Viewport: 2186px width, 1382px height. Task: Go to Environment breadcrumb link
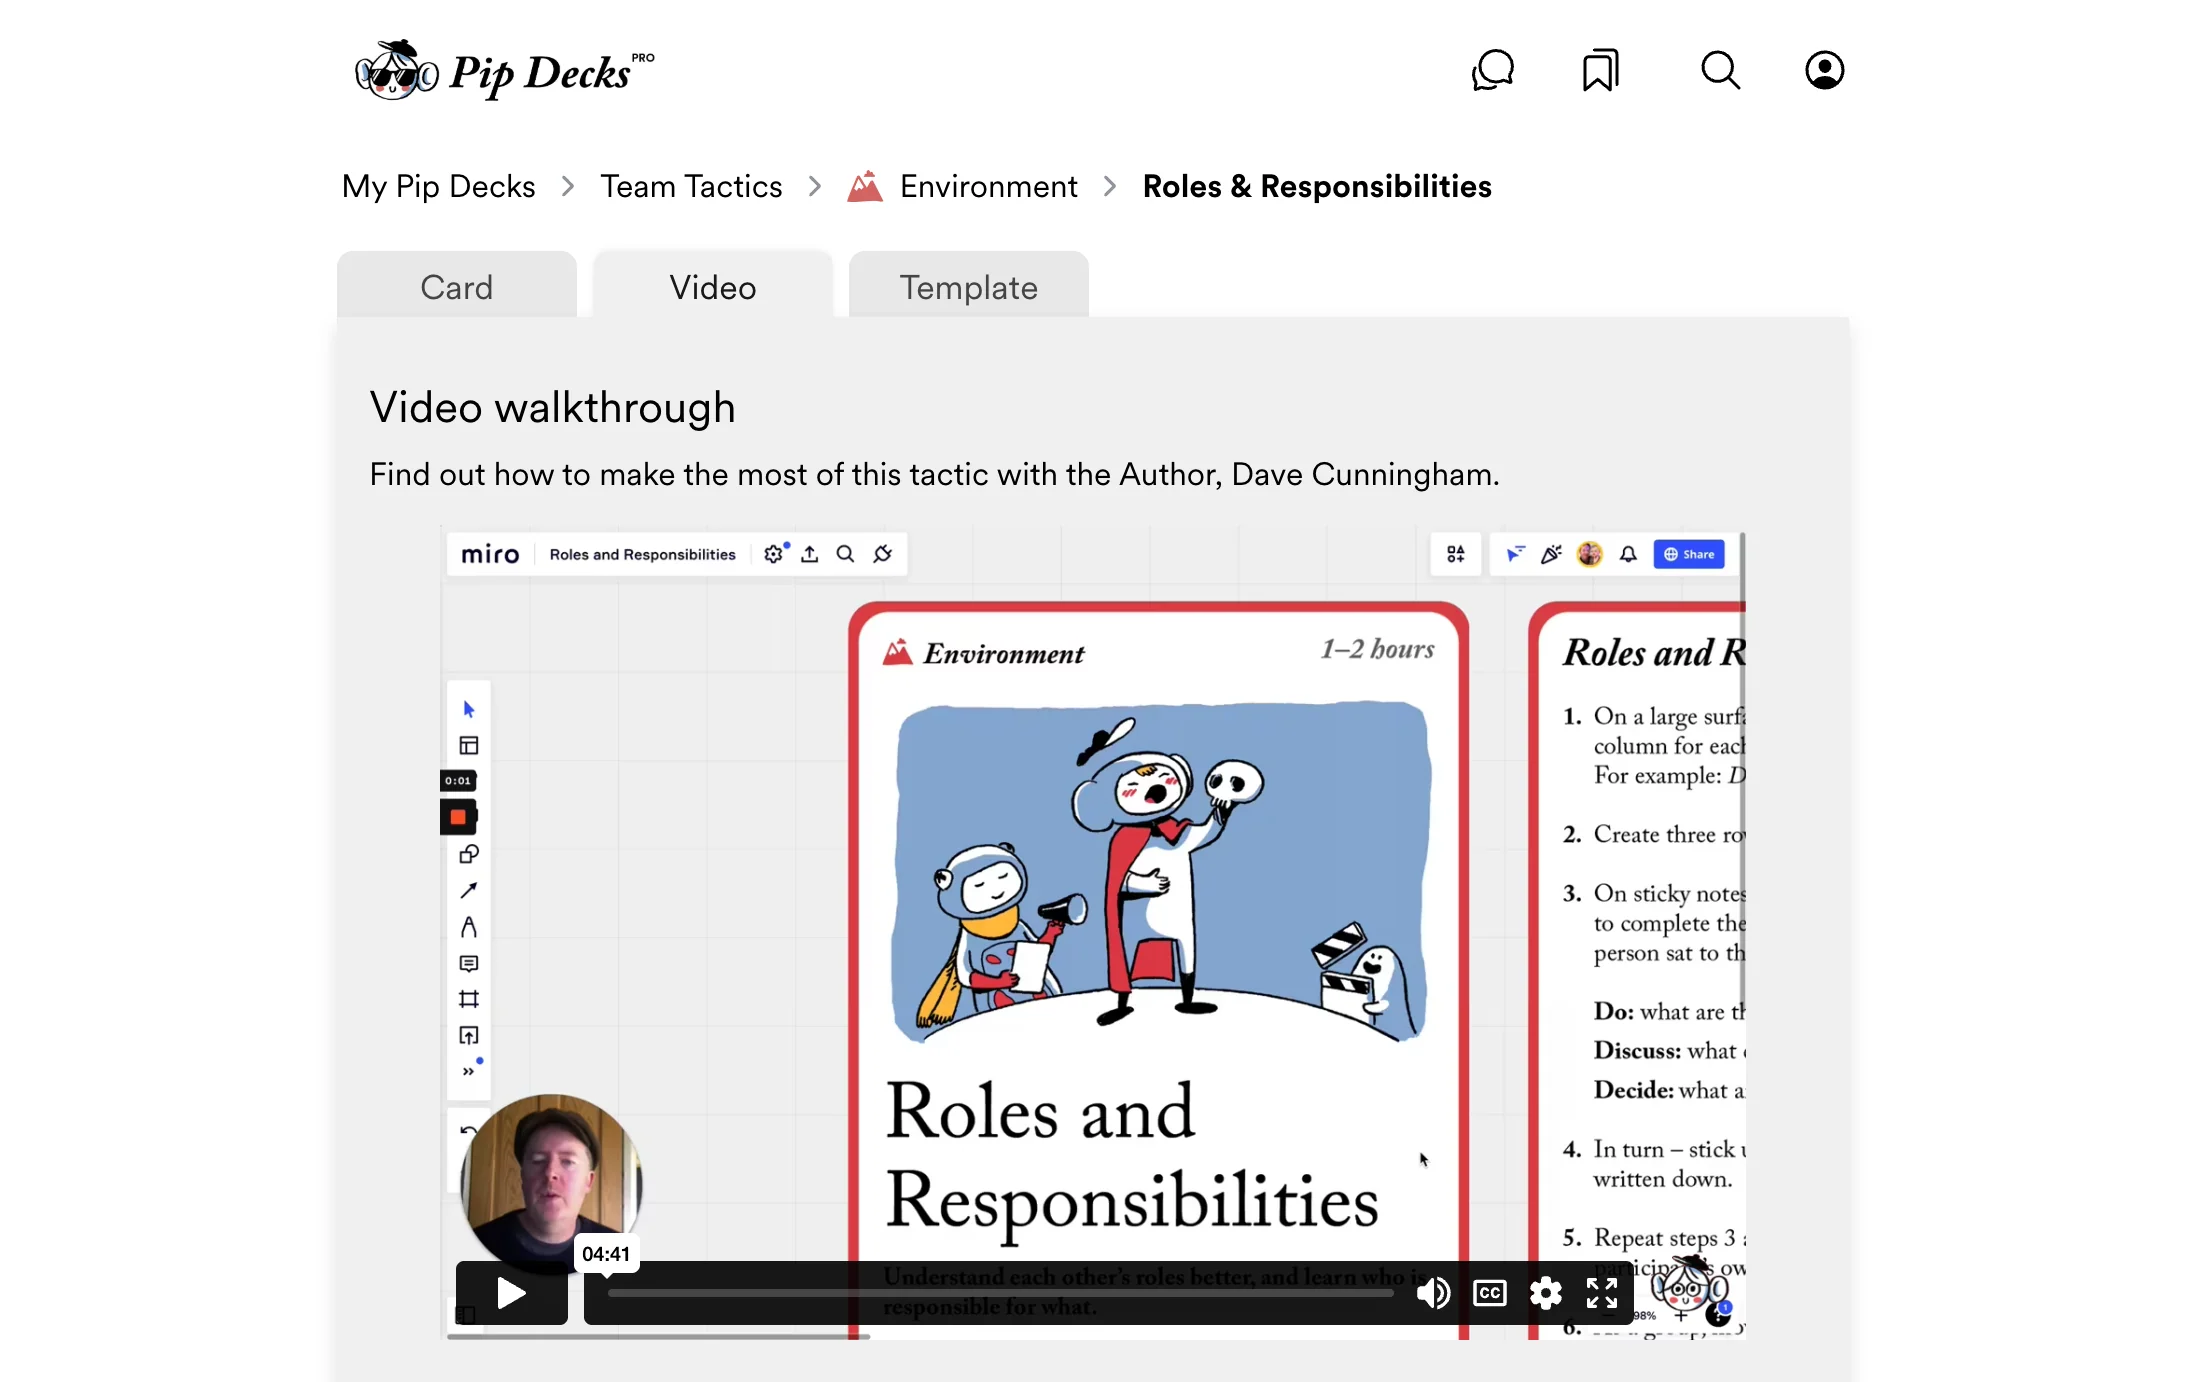click(988, 186)
